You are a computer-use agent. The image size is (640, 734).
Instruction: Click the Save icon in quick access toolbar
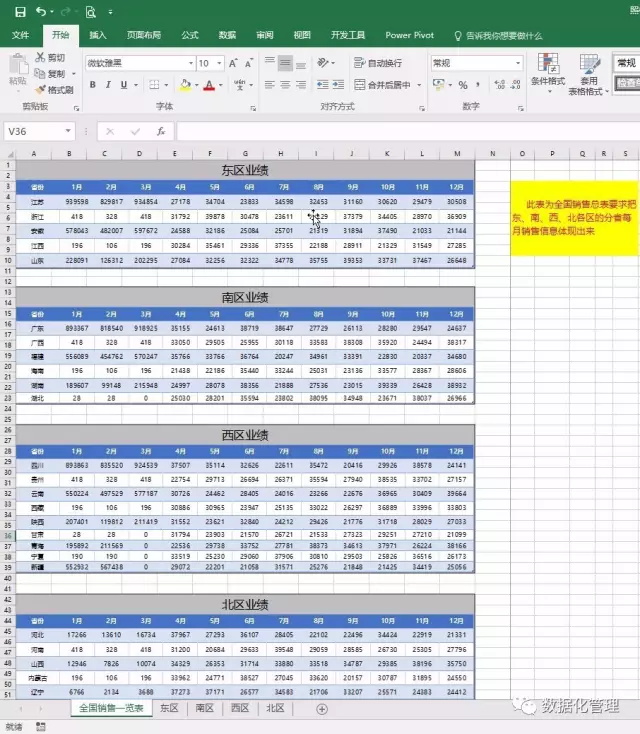pyautogui.click(x=20, y=12)
